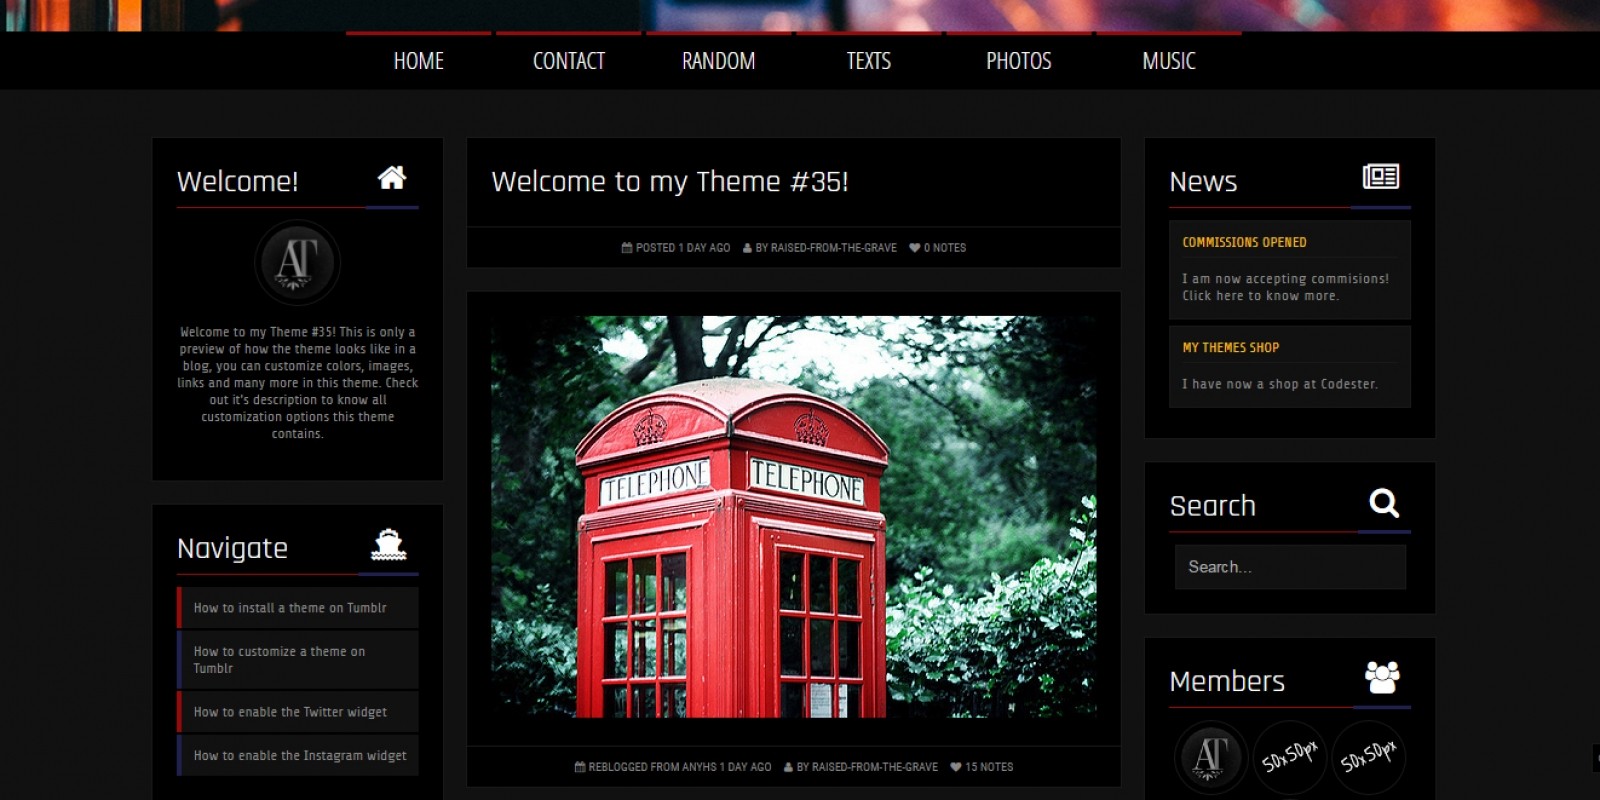Open 'How to customize a theme on Tumblr' link
This screenshot has width=1600, height=800.
point(298,660)
